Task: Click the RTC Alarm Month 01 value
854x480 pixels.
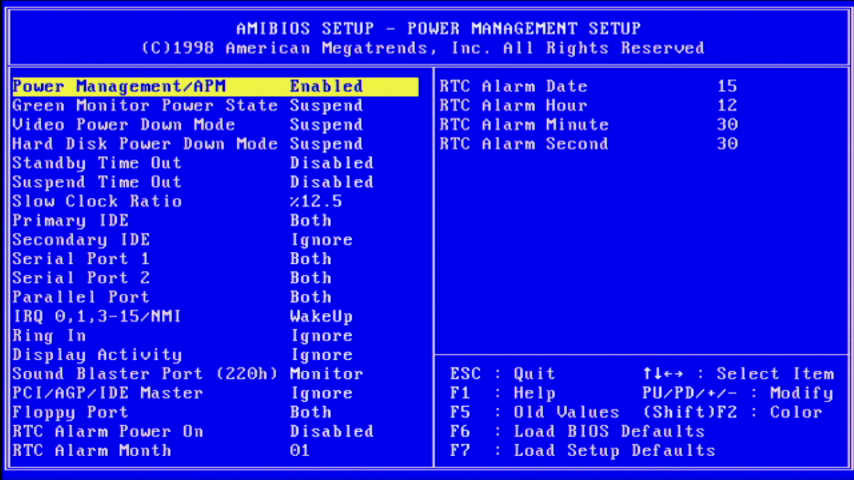Action: pos(300,451)
